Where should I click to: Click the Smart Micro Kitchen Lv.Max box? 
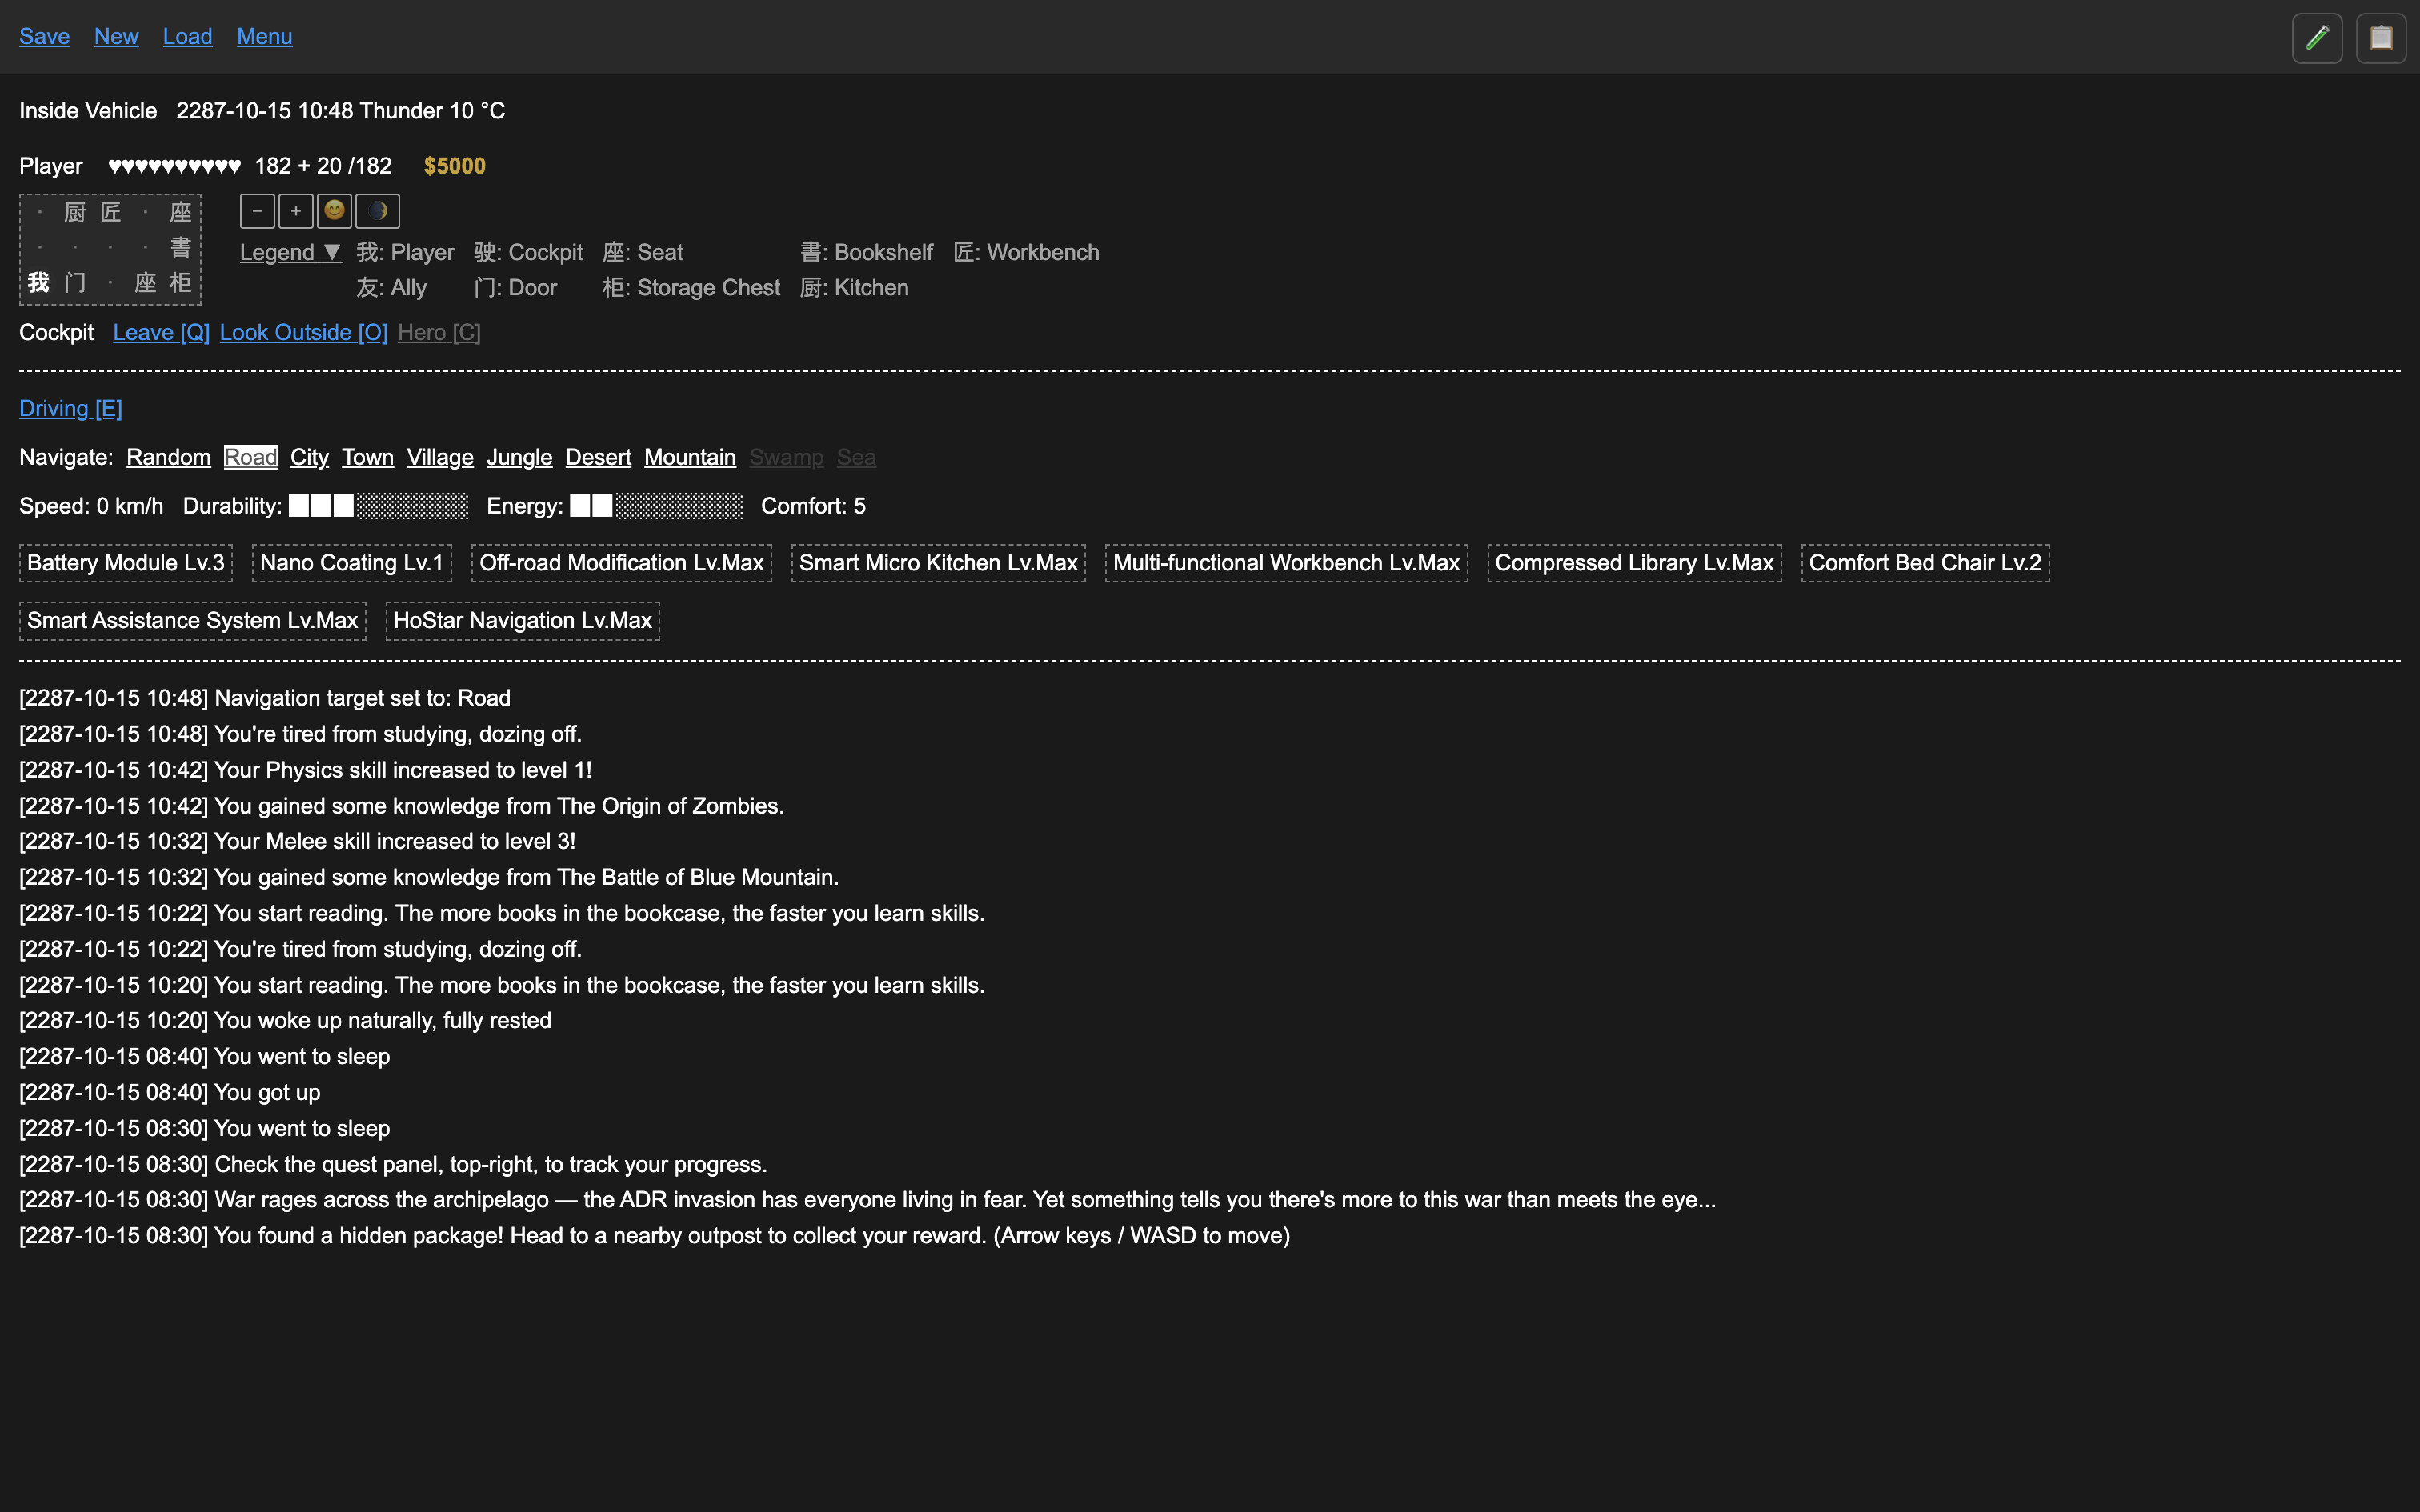click(x=938, y=563)
